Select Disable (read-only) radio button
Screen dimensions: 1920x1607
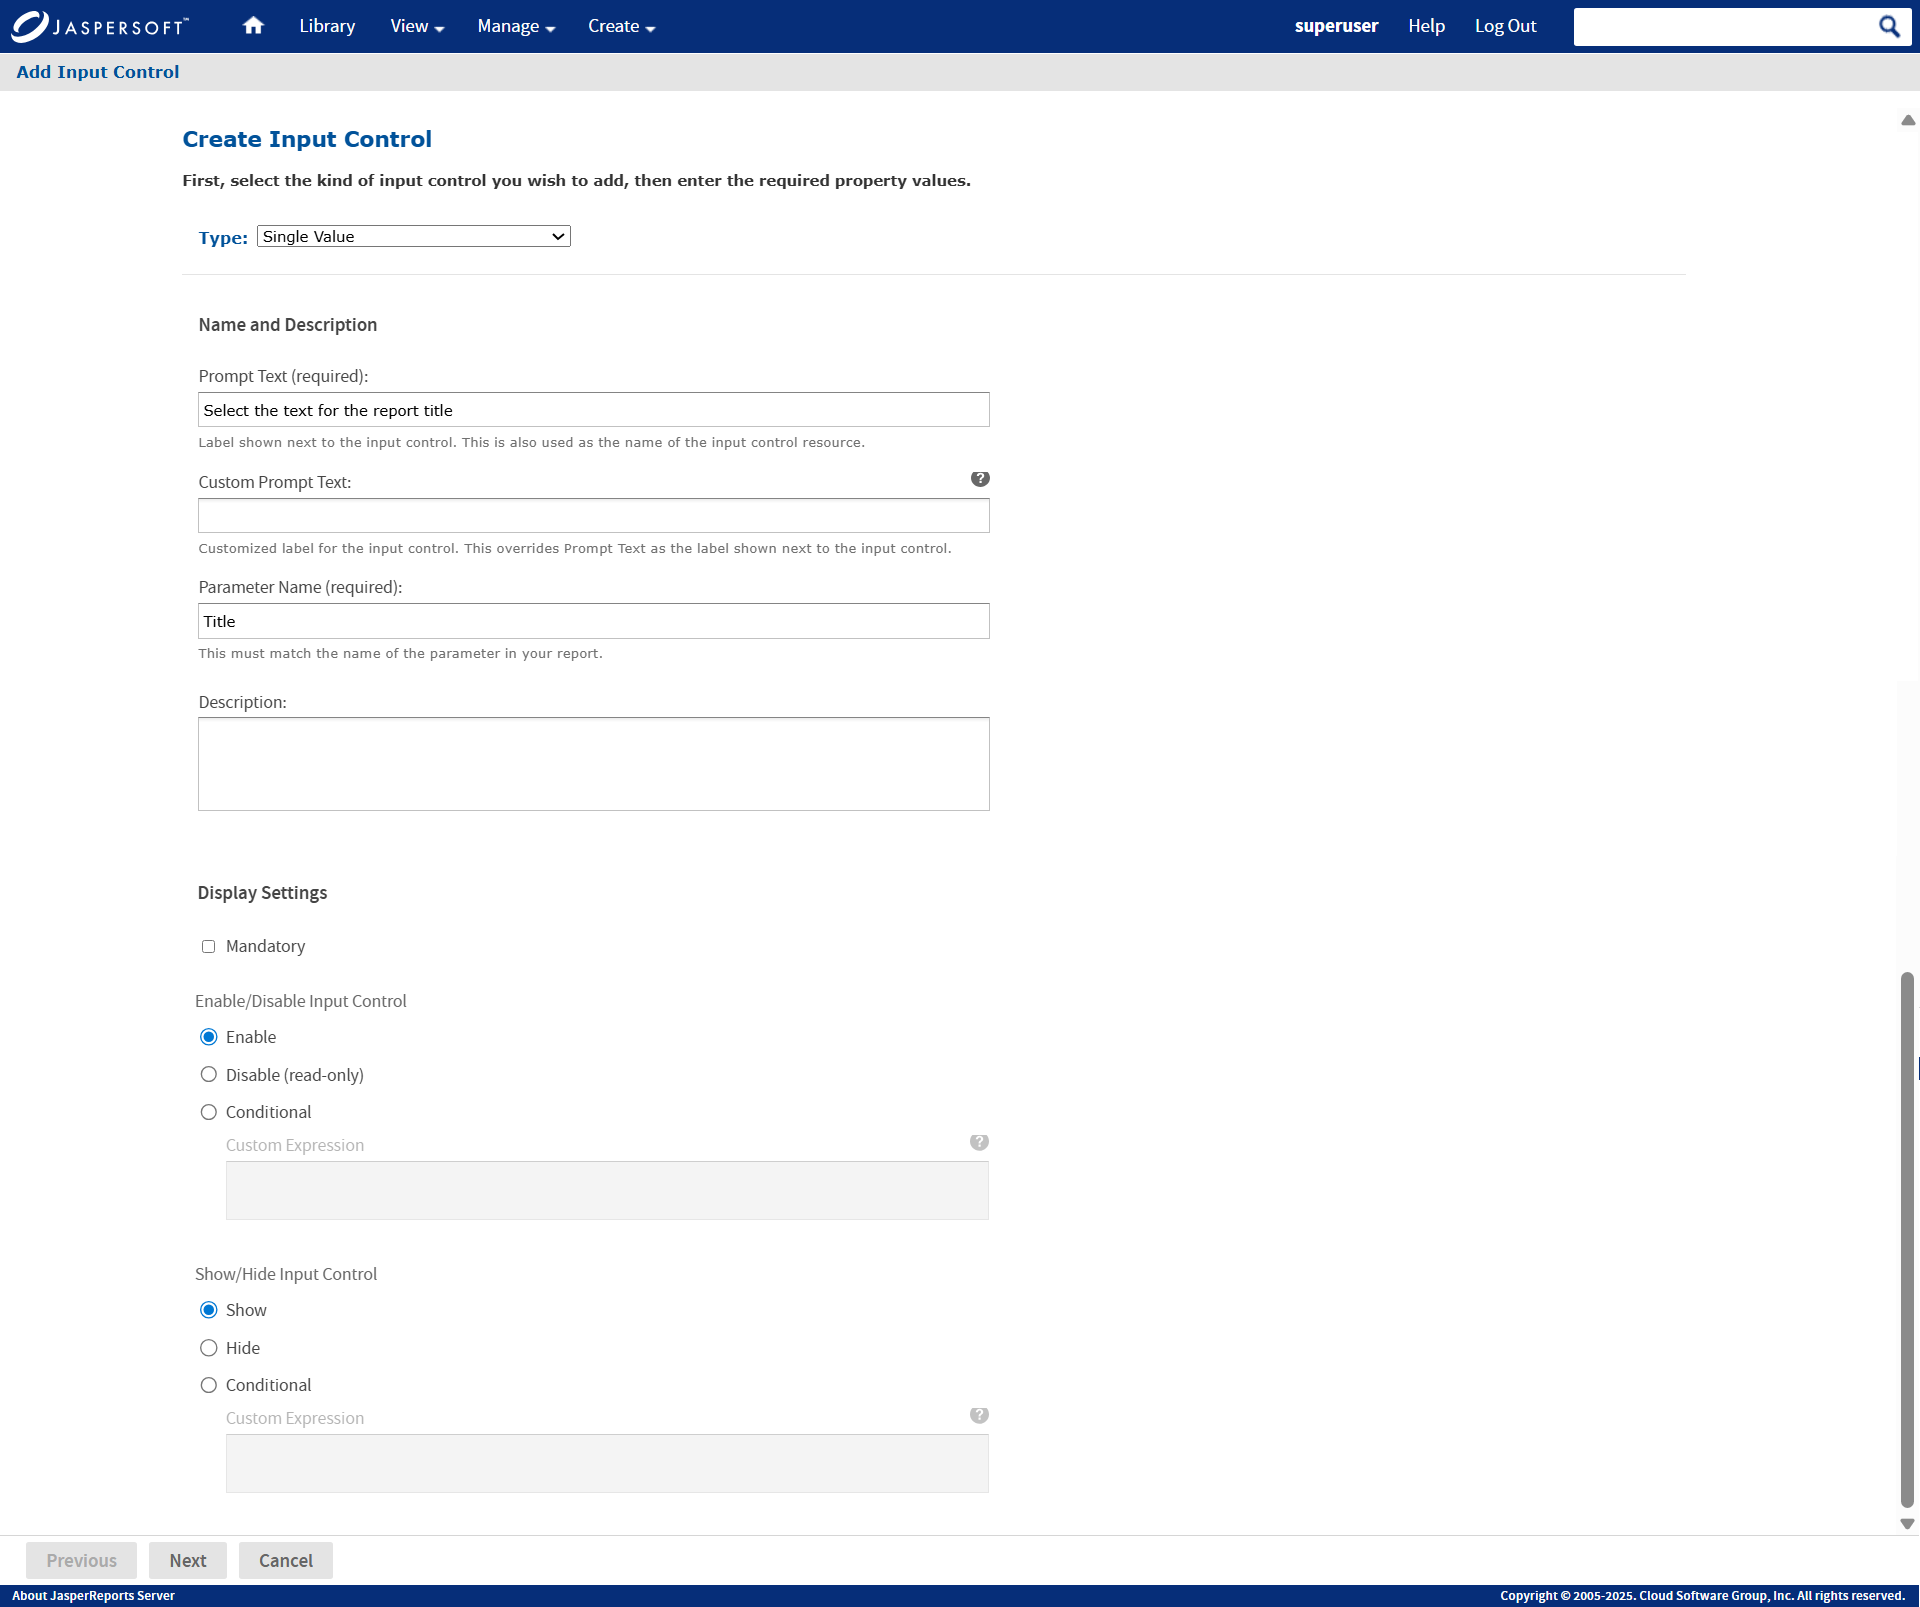pyautogui.click(x=208, y=1075)
